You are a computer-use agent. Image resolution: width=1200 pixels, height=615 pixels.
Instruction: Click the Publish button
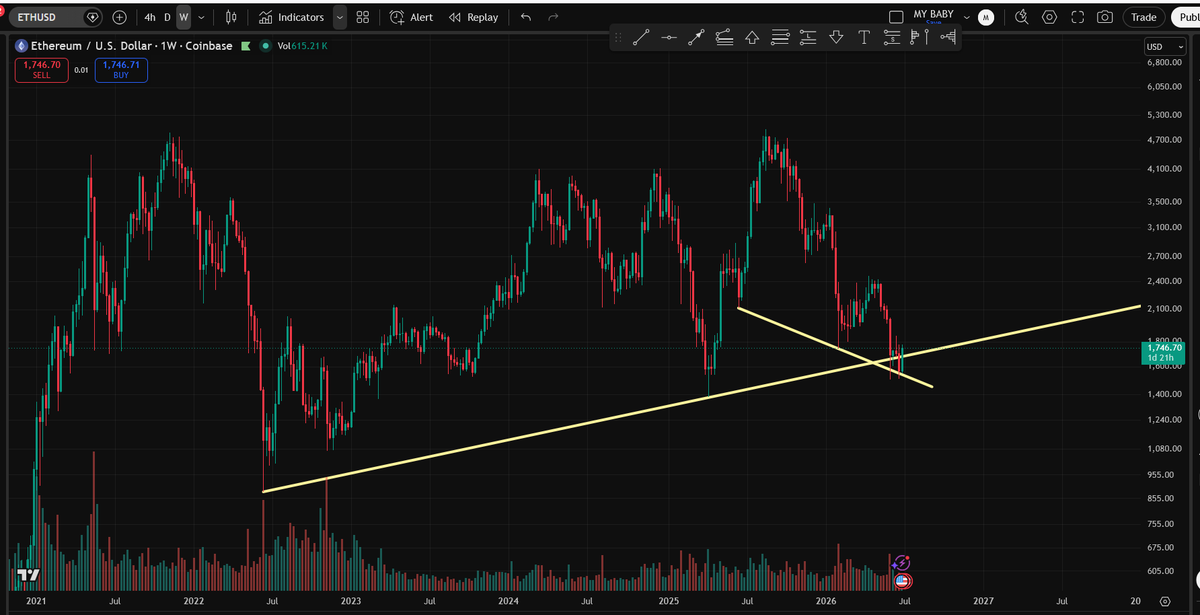coord(1184,17)
